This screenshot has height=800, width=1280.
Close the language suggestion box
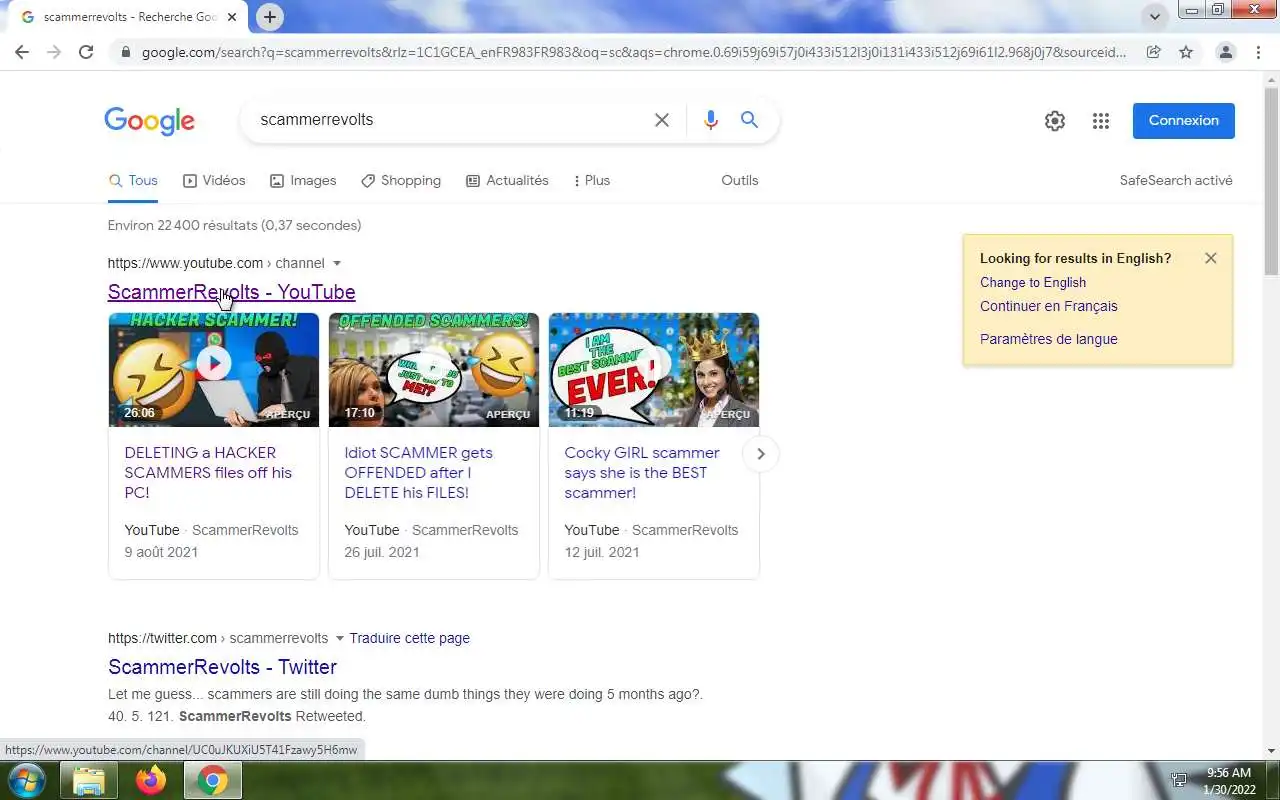[x=1211, y=258]
